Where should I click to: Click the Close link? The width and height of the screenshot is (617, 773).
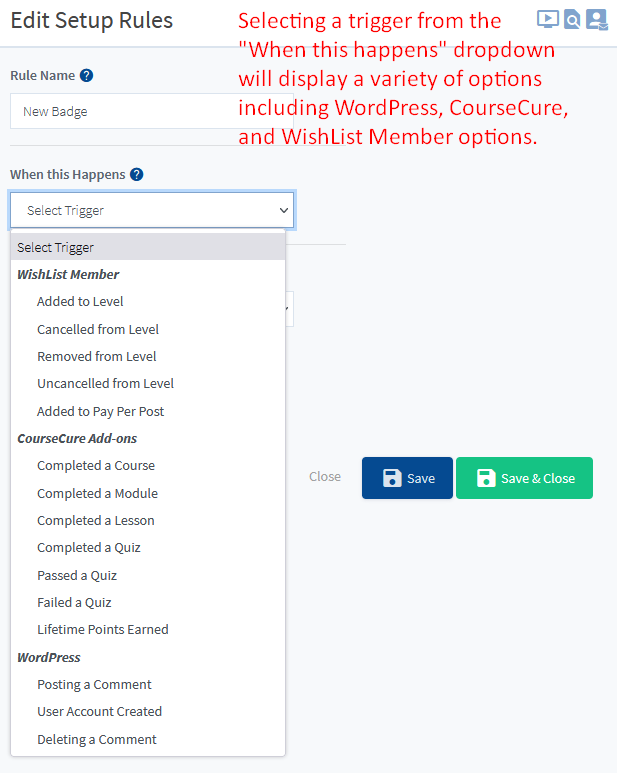pos(325,477)
